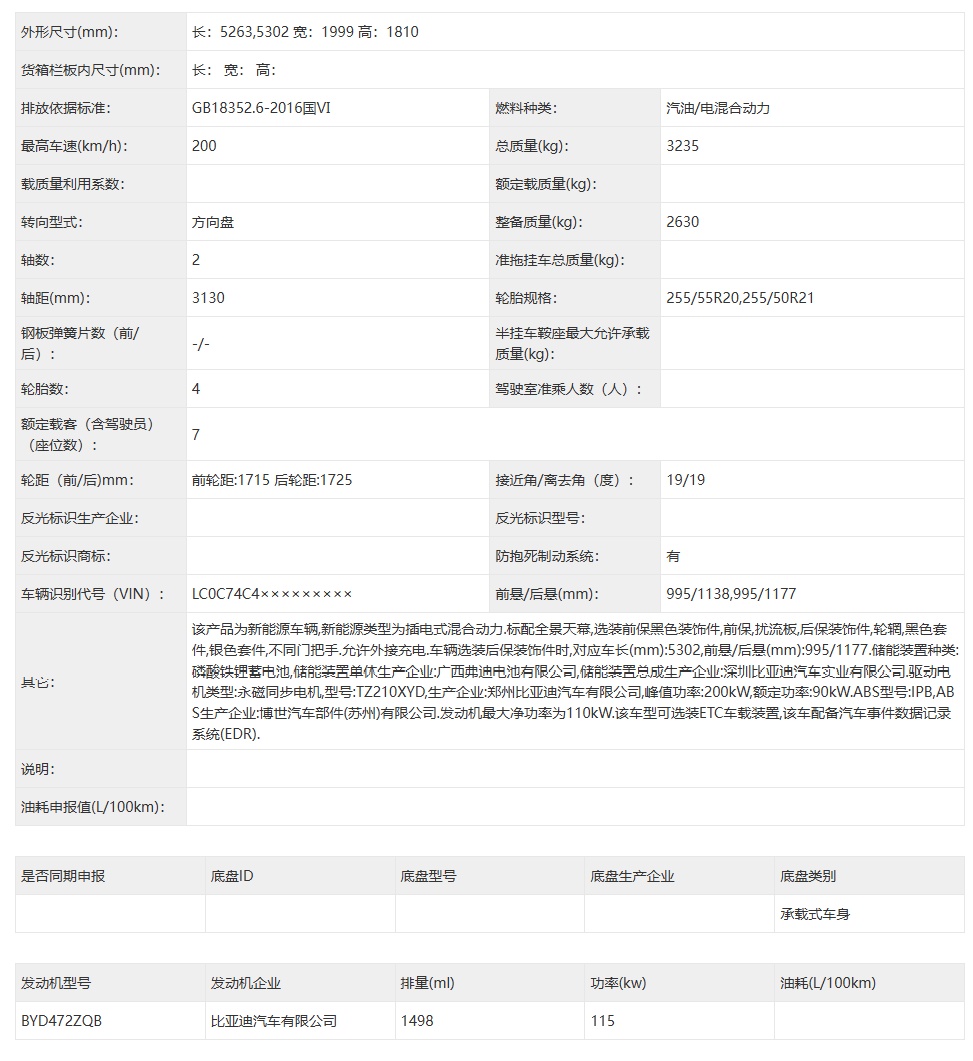The height and width of the screenshot is (1061, 973).
Task: Select the 排量(ml) column header
Action: click(x=428, y=983)
